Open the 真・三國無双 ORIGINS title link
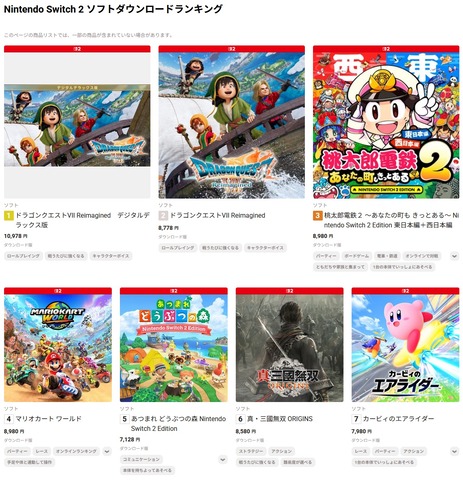This screenshot has height=480, width=463. click(x=280, y=419)
